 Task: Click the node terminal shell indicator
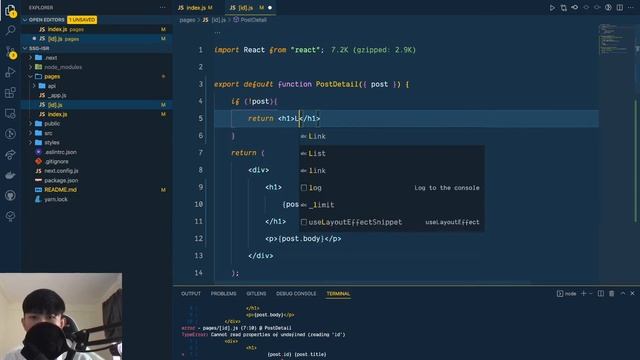click(x=567, y=293)
